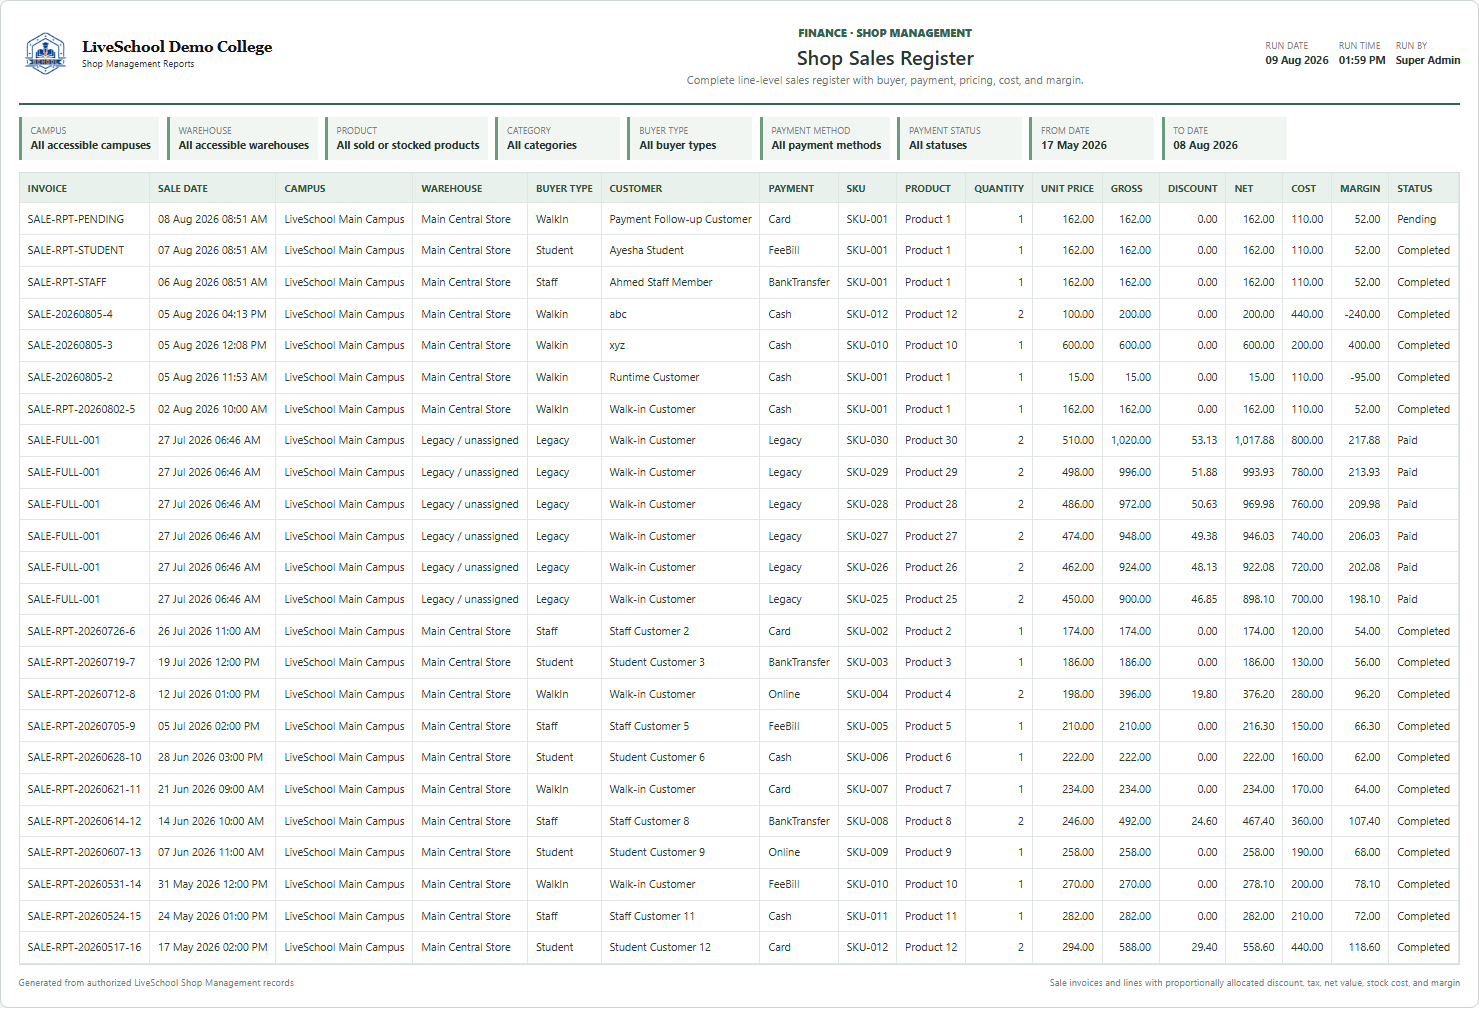The width and height of the screenshot is (1479, 1009).
Task: Click customer 'Runtime Customer'
Action: pyautogui.click(x=654, y=377)
